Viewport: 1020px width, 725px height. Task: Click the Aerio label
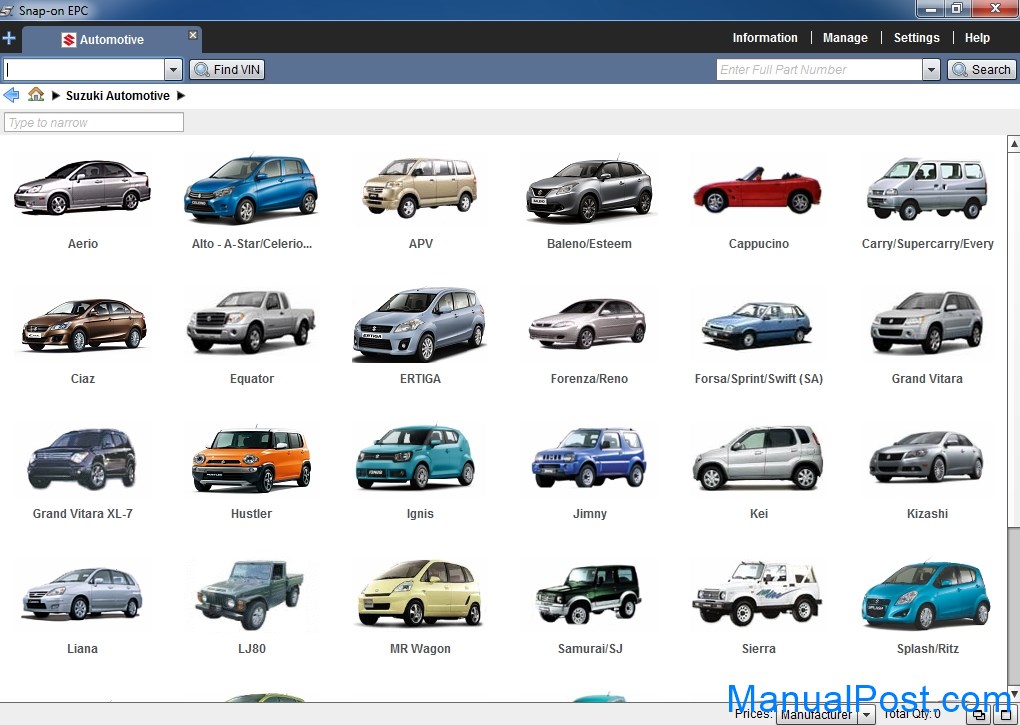tap(83, 244)
